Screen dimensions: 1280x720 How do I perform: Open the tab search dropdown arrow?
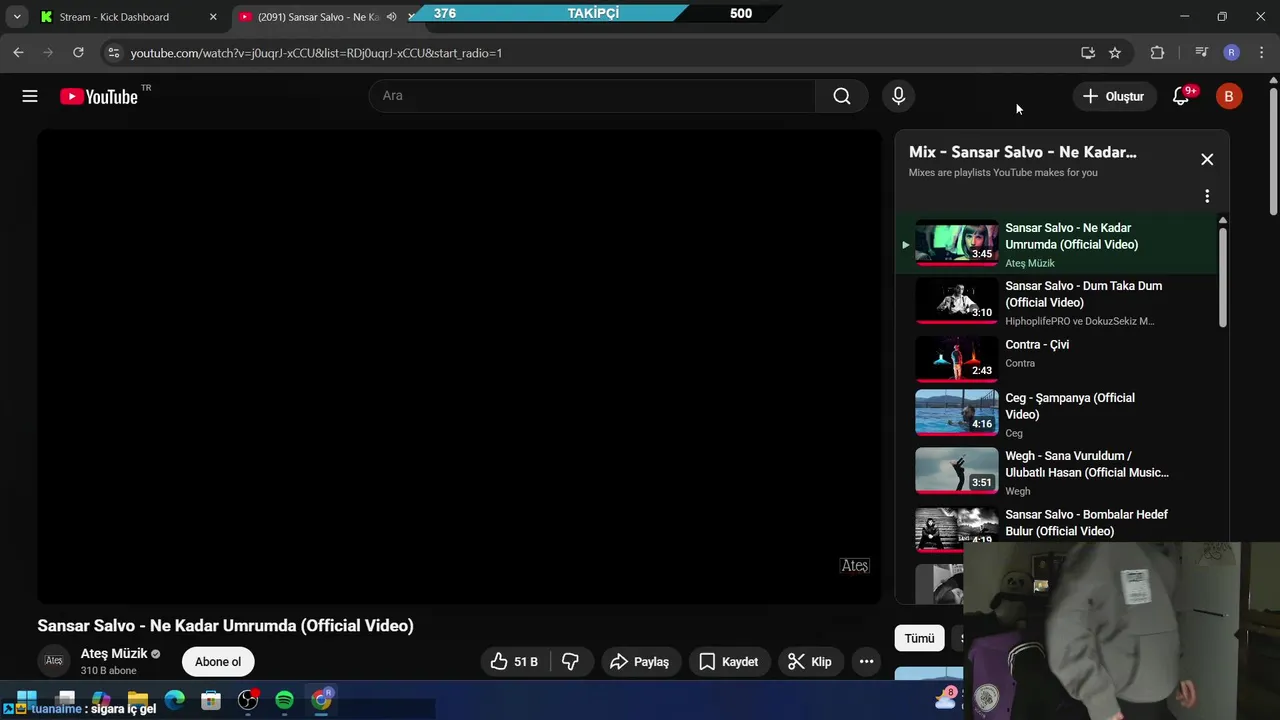point(17,17)
